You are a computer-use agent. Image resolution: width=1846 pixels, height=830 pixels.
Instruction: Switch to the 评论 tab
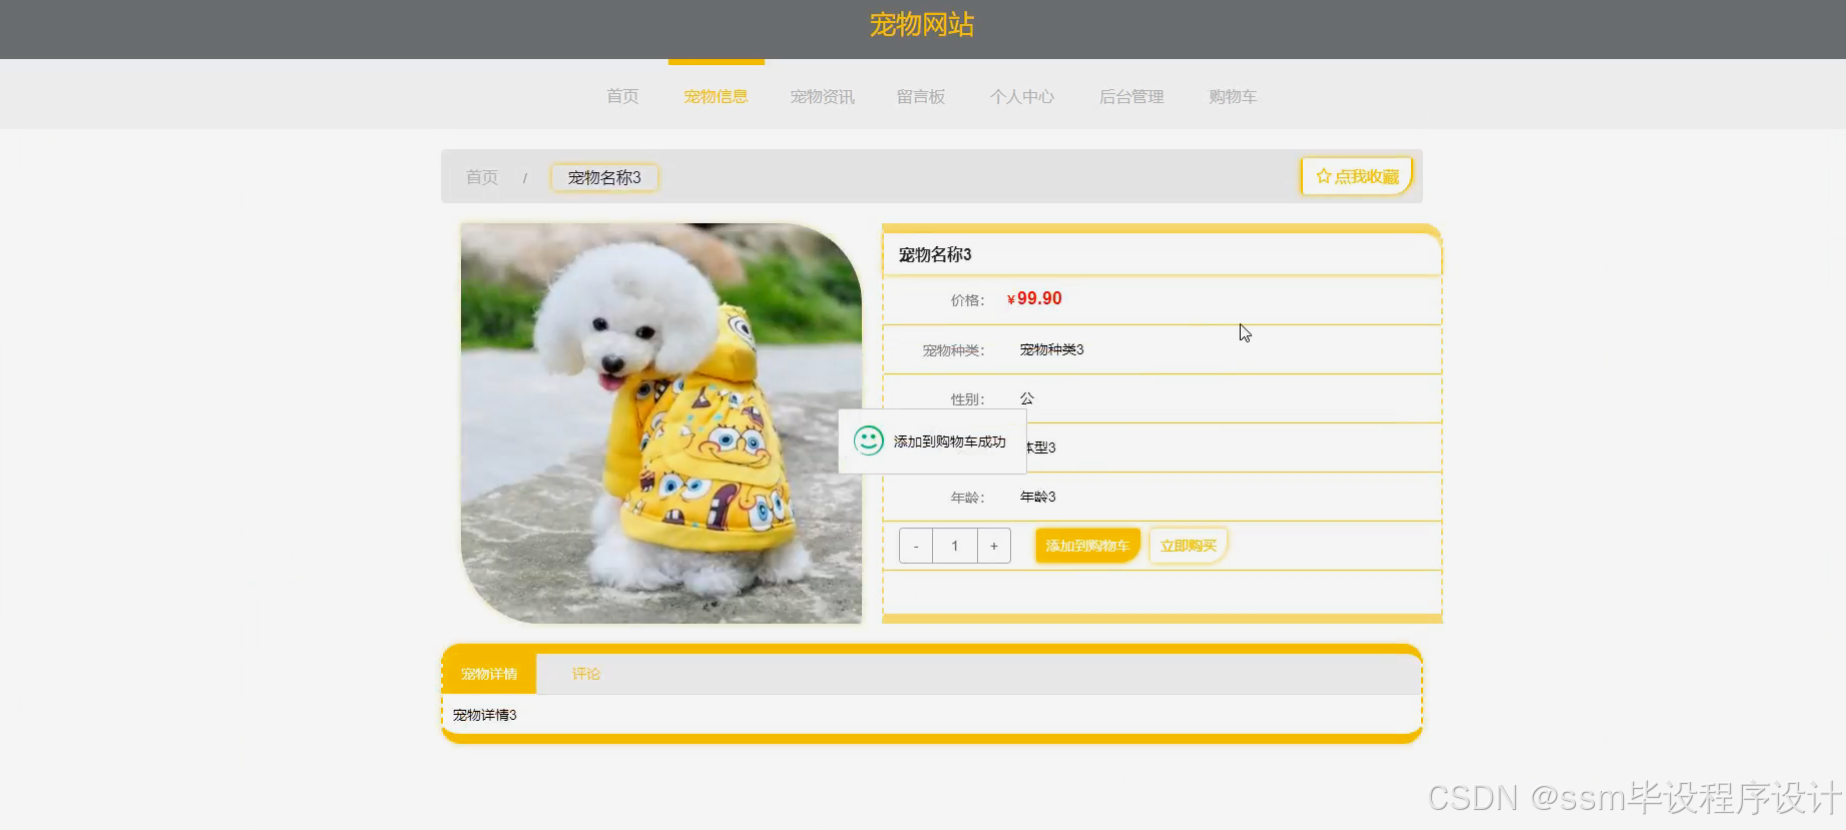coord(586,674)
